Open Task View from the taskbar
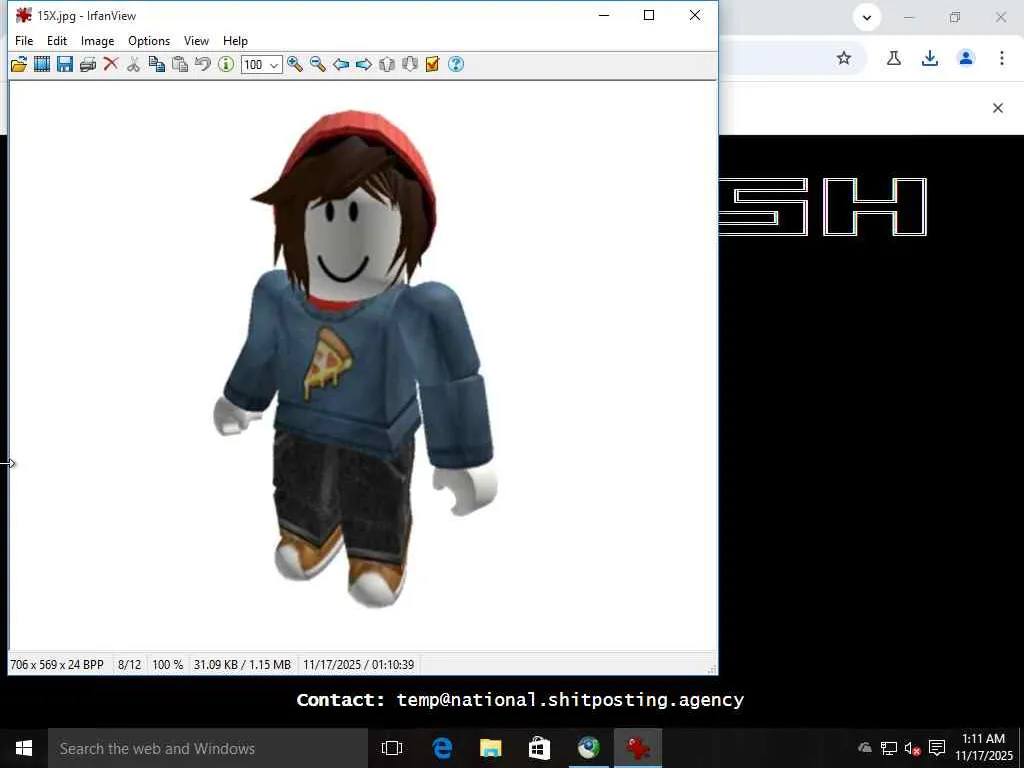 (x=392, y=748)
